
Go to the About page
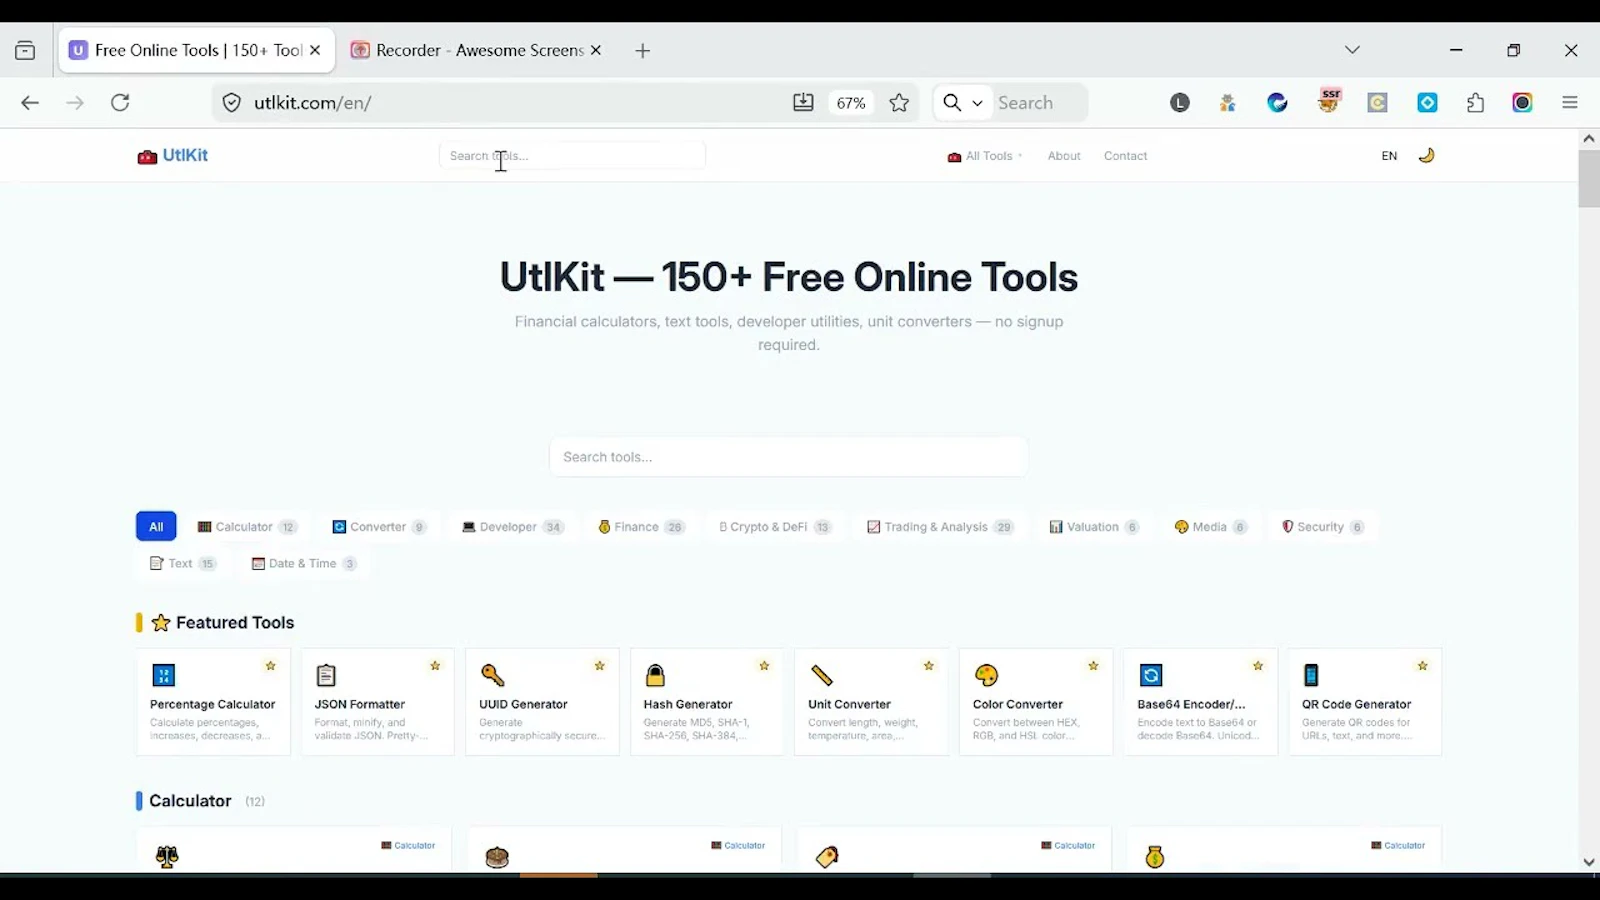1064,156
